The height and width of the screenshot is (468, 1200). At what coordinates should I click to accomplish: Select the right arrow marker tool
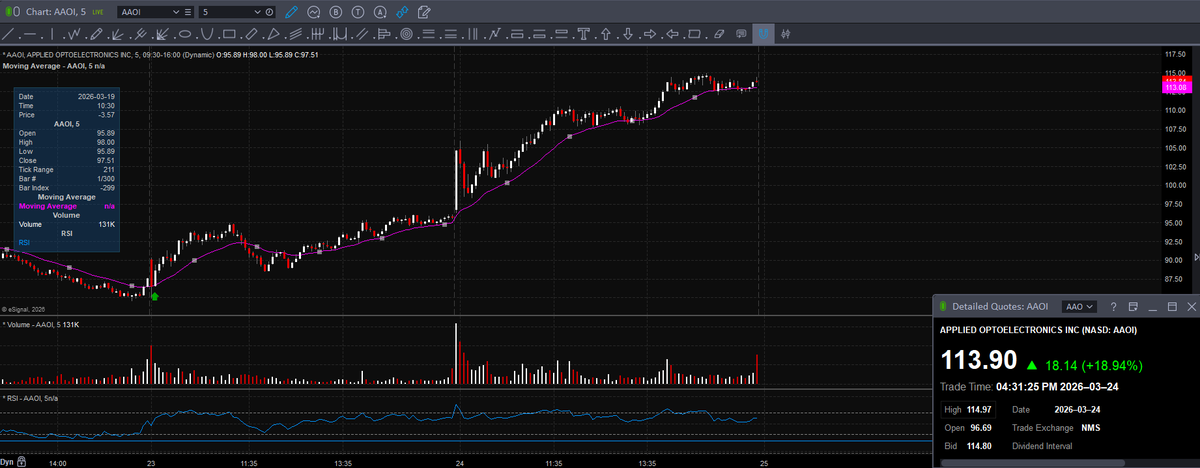pyautogui.click(x=650, y=34)
